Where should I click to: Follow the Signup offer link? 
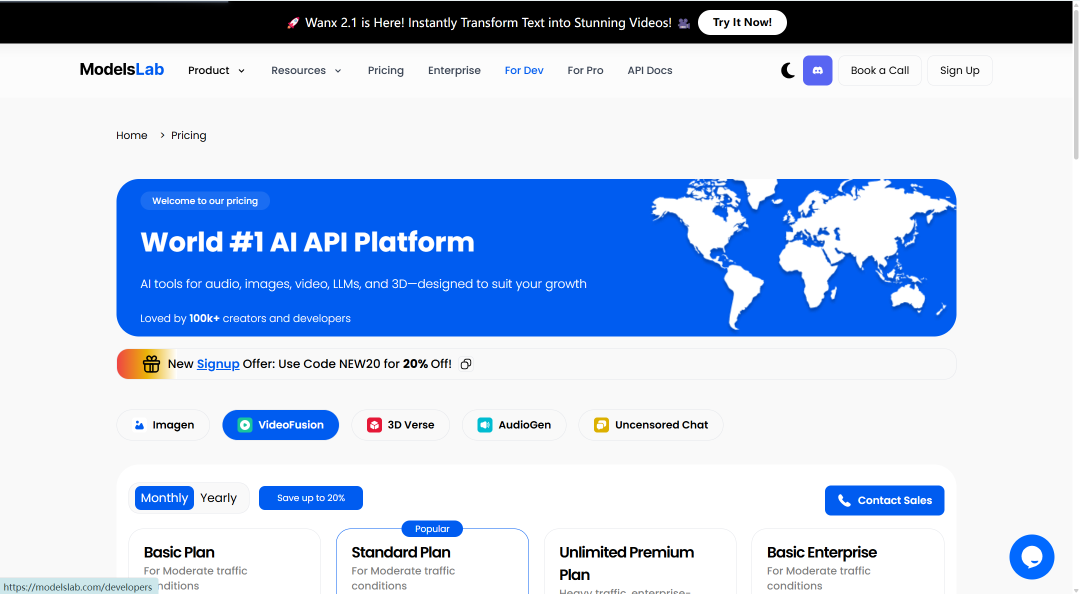coord(218,364)
